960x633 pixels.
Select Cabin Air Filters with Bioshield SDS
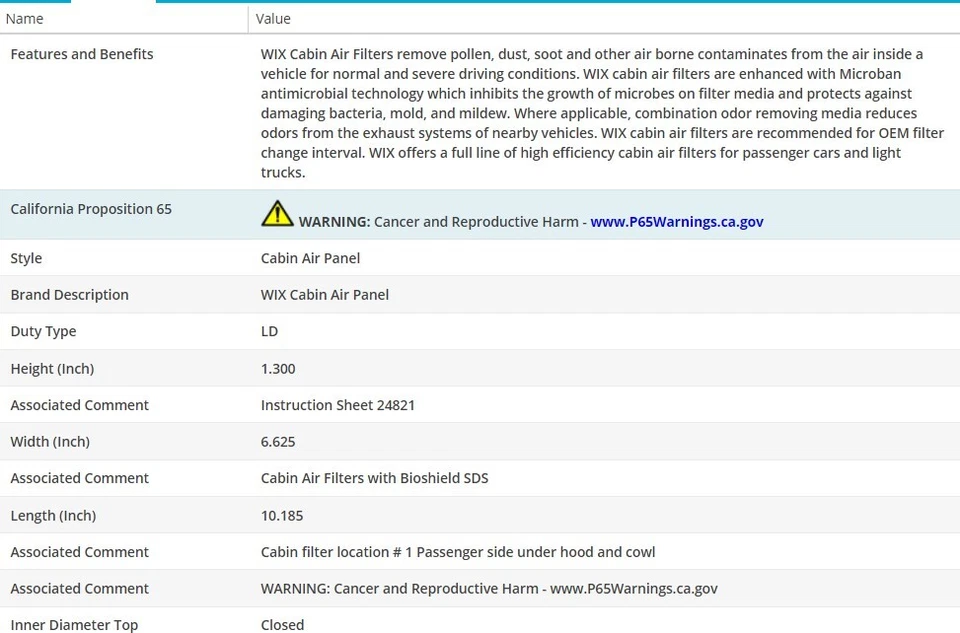(x=375, y=478)
